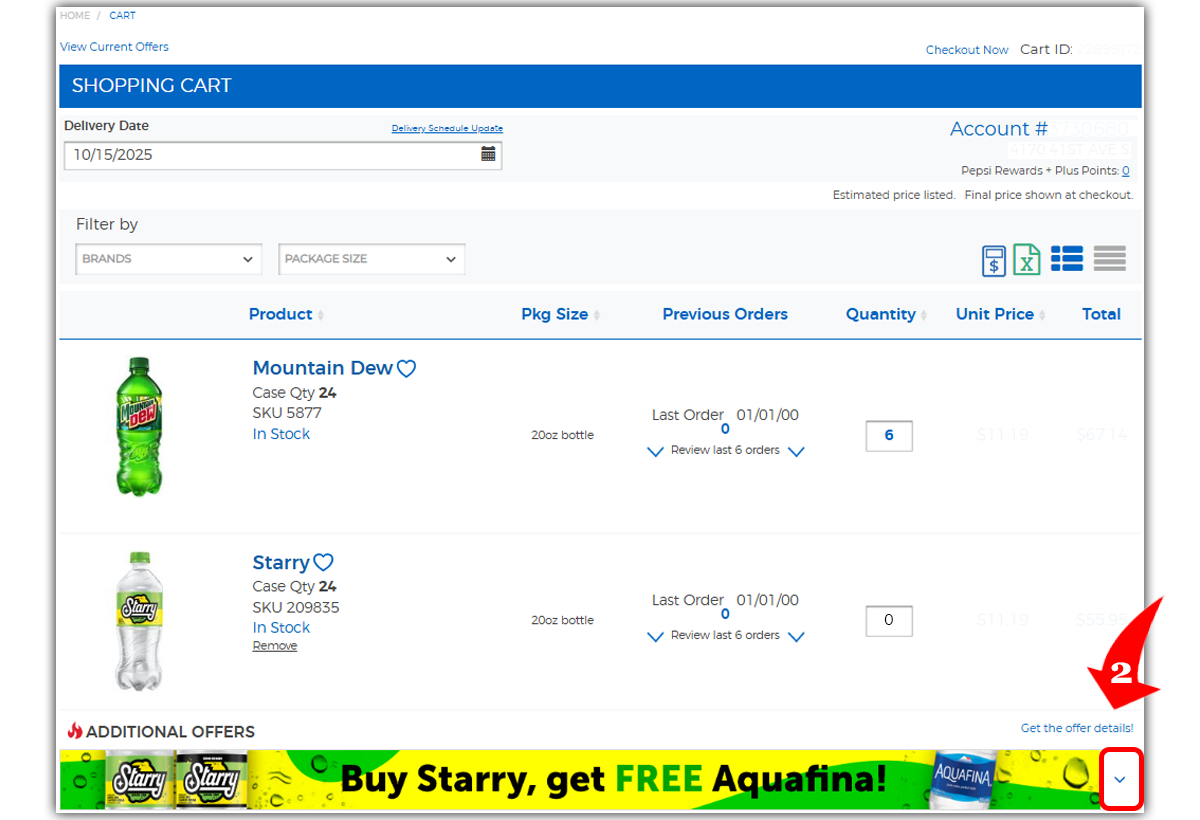Click the Checkout Now link
This screenshot has width=1200, height=820.
click(967, 50)
